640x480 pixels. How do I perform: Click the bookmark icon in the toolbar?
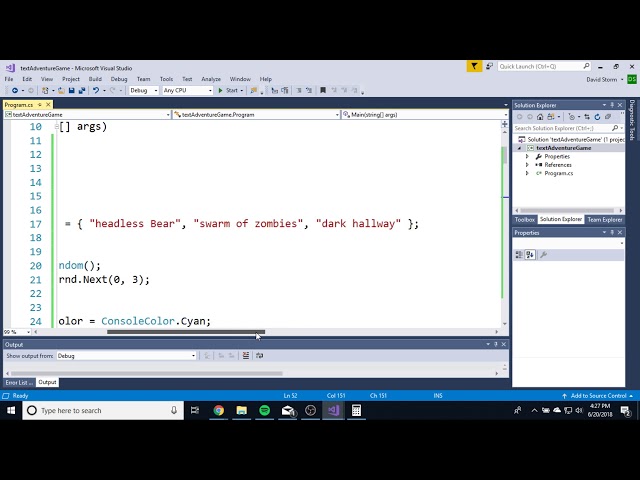pyautogui.click(x=323, y=90)
